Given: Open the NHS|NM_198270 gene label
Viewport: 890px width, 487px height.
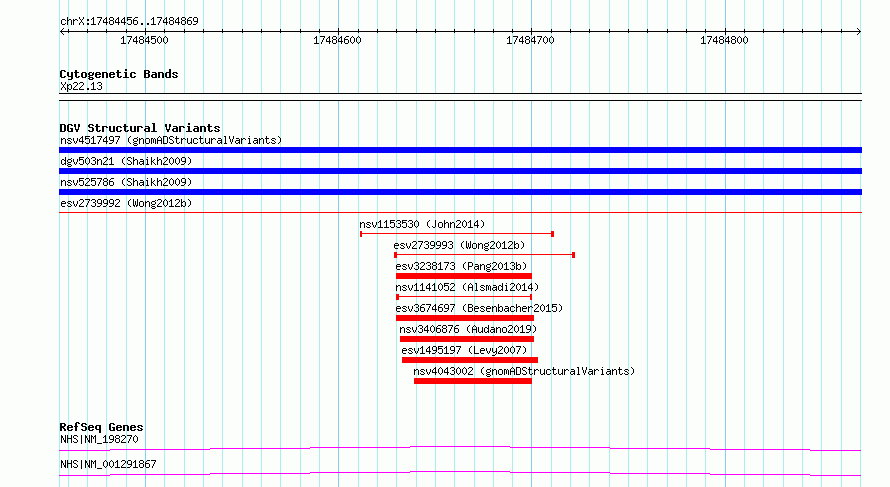Looking at the screenshot, I should click(99, 439).
